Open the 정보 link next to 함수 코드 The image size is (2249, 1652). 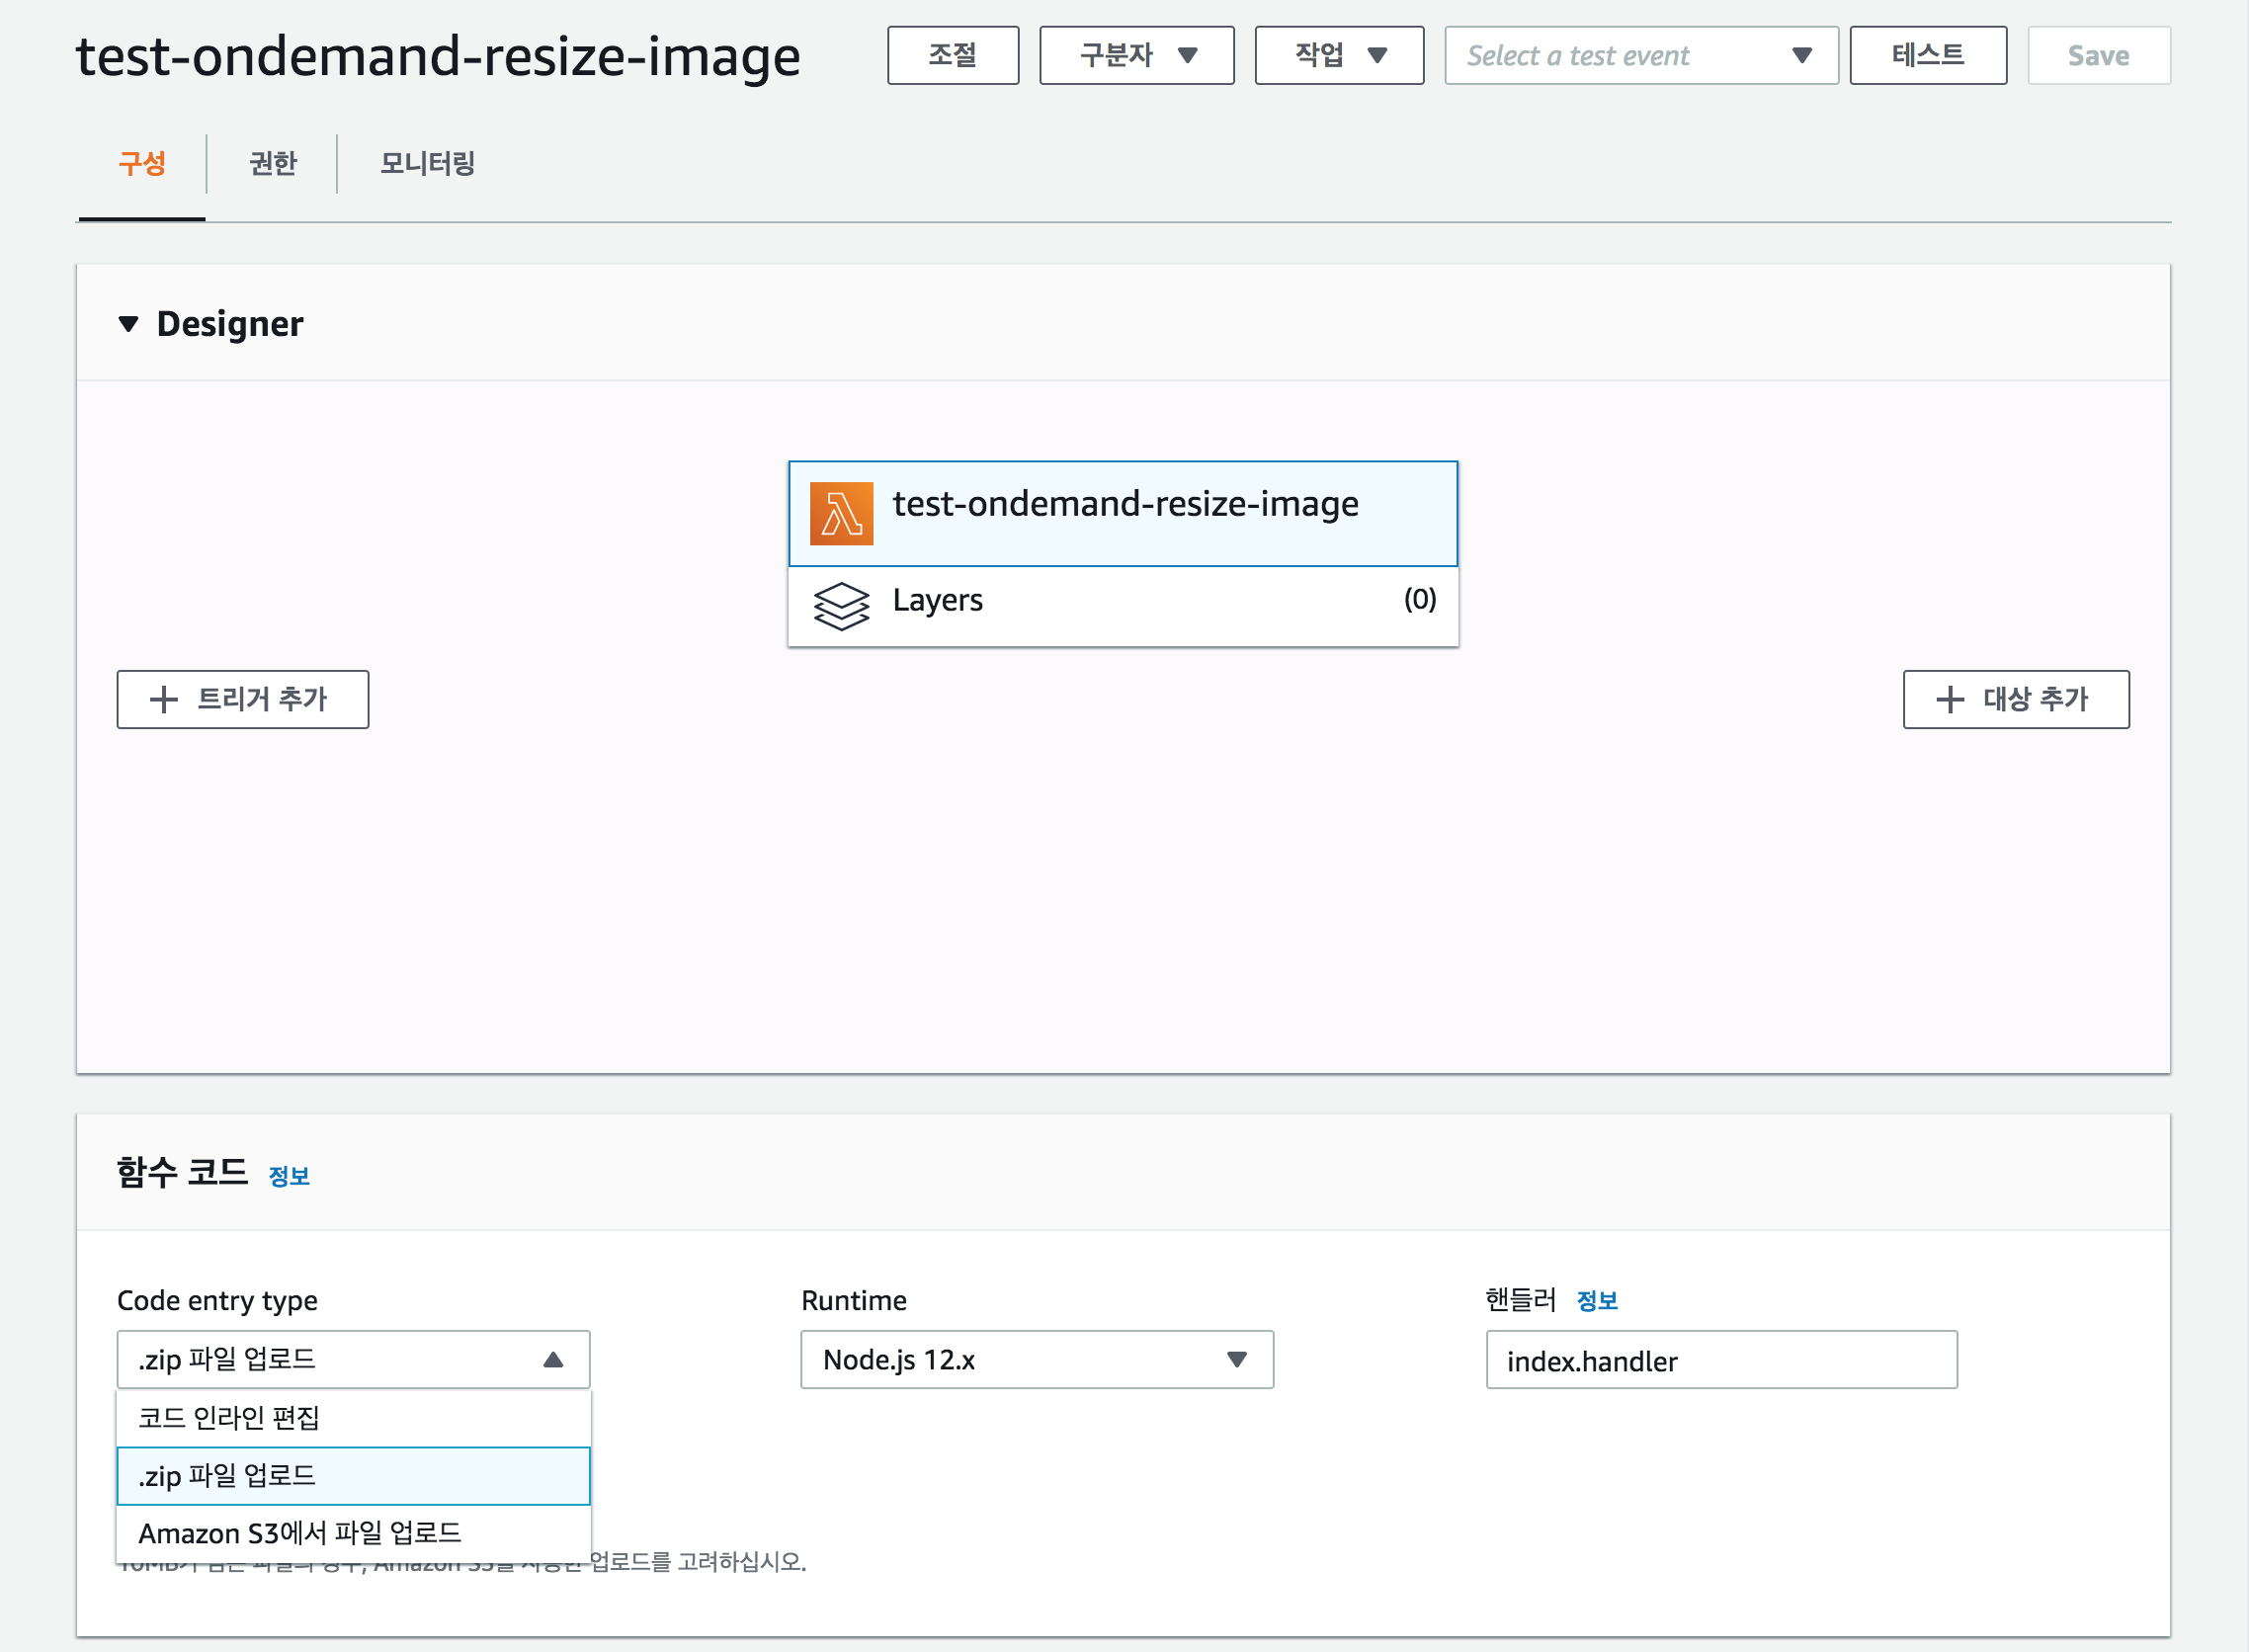pyautogui.click(x=289, y=1176)
